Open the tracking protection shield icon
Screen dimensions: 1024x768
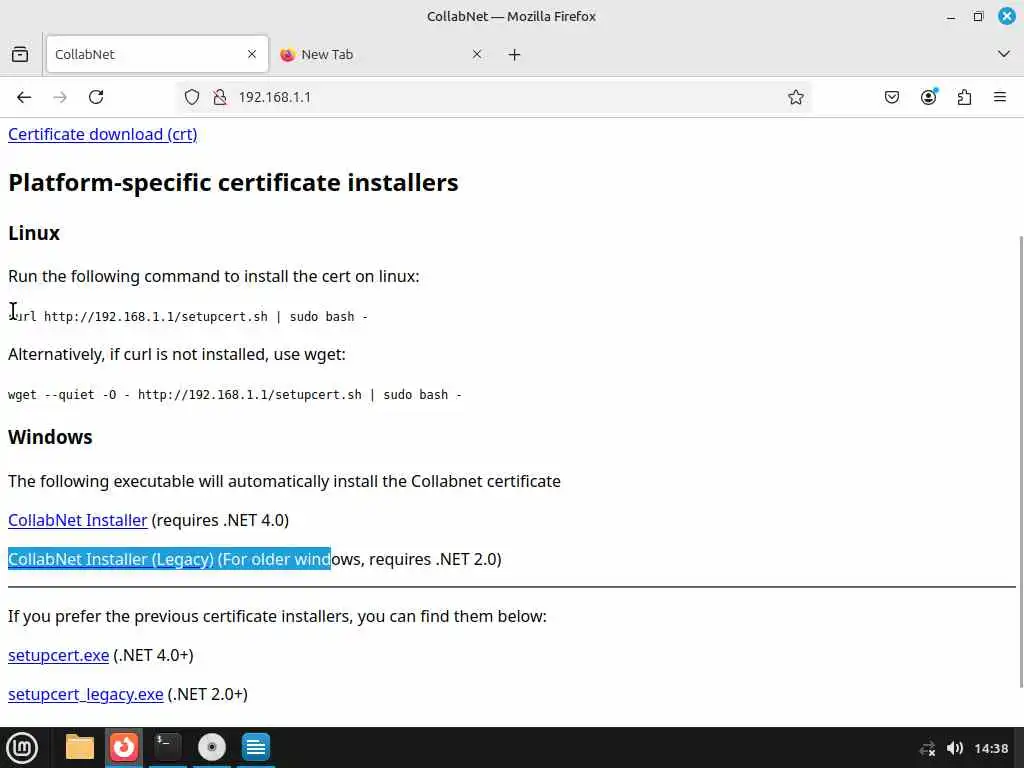click(191, 97)
